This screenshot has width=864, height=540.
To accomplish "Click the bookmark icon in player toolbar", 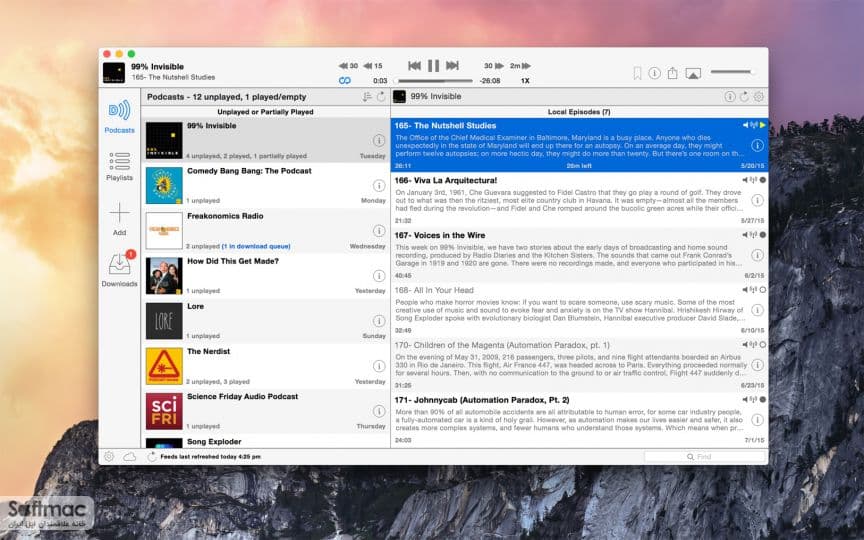I will [x=637, y=73].
